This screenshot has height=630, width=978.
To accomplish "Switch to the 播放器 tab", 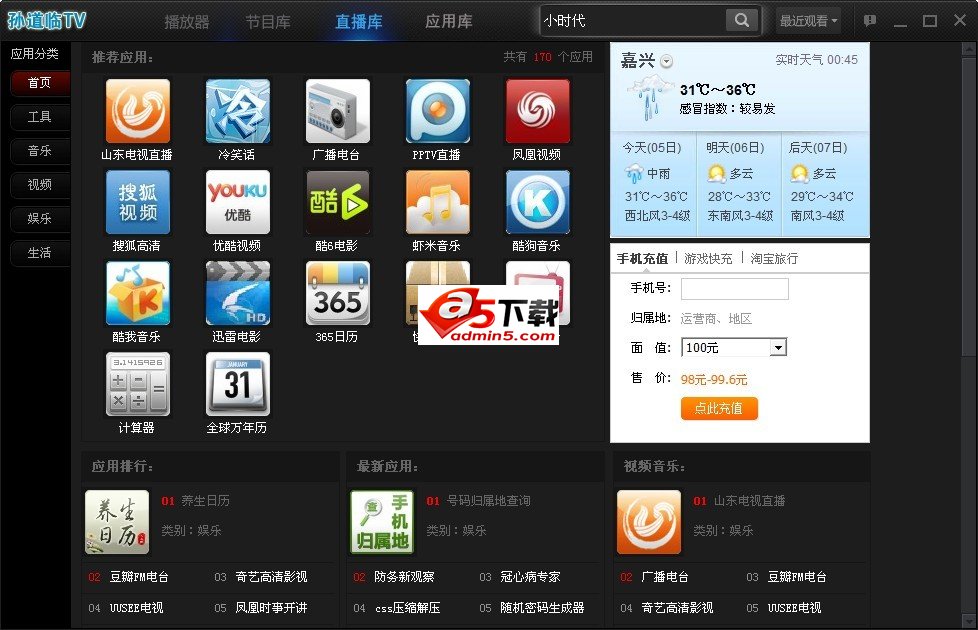I will pyautogui.click(x=186, y=22).
